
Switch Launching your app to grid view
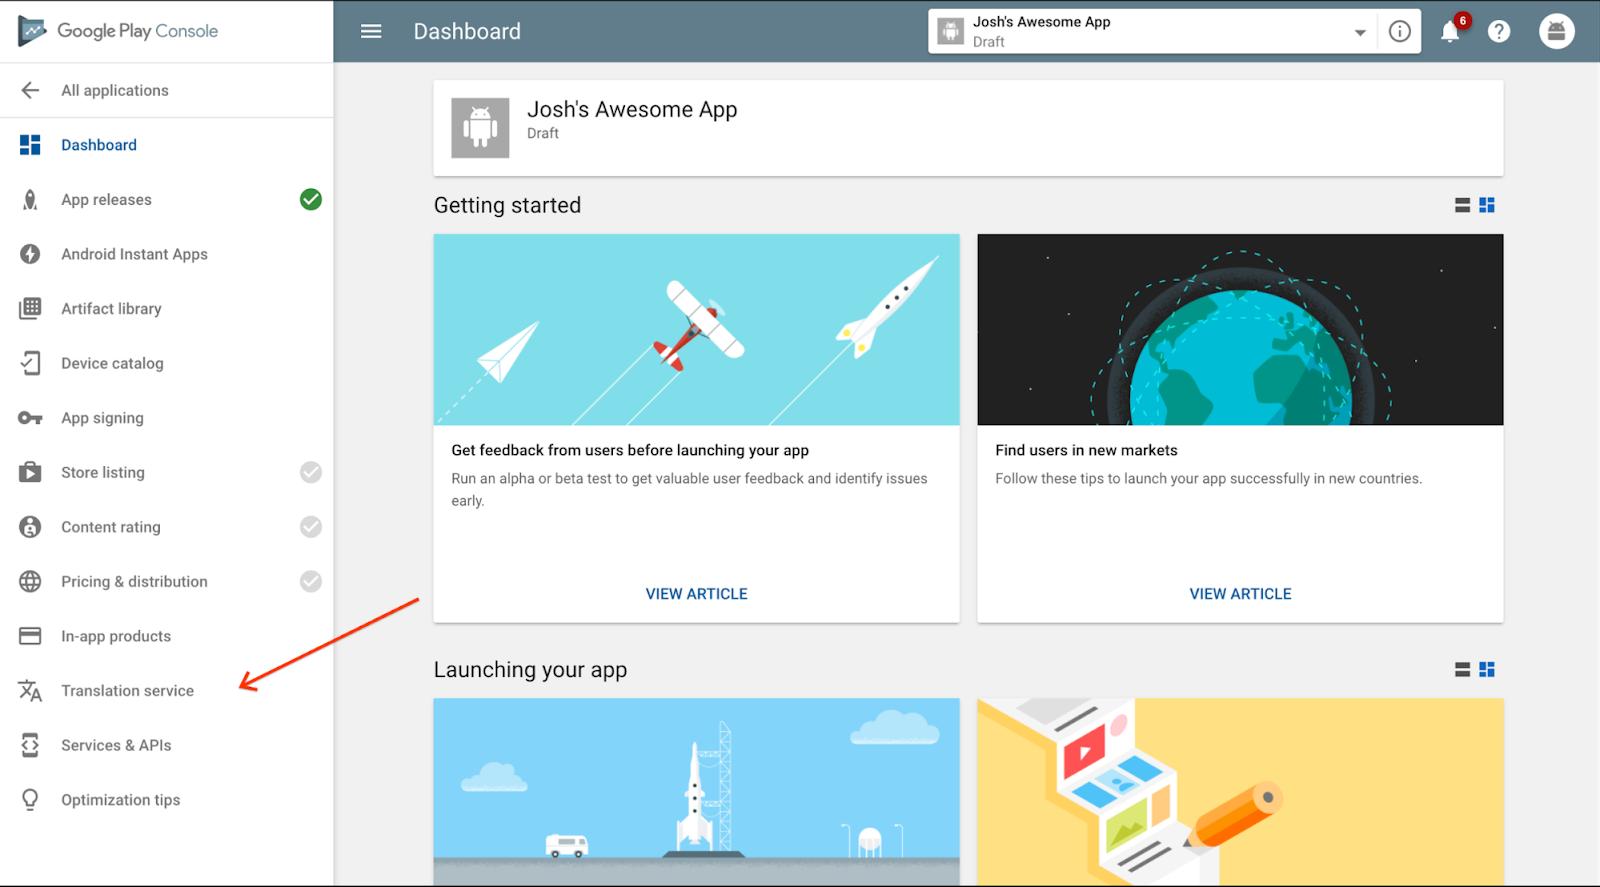[1487, 669]
